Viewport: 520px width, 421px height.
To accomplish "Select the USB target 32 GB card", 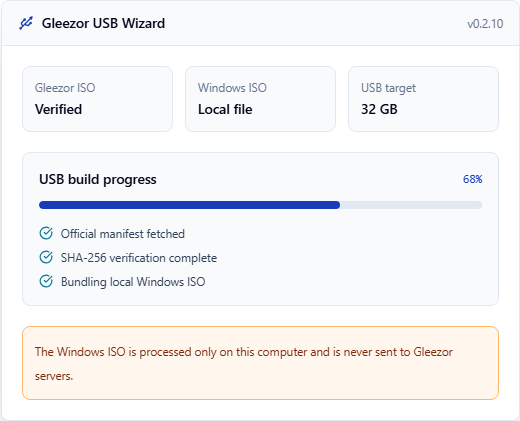I will point(423,99).
